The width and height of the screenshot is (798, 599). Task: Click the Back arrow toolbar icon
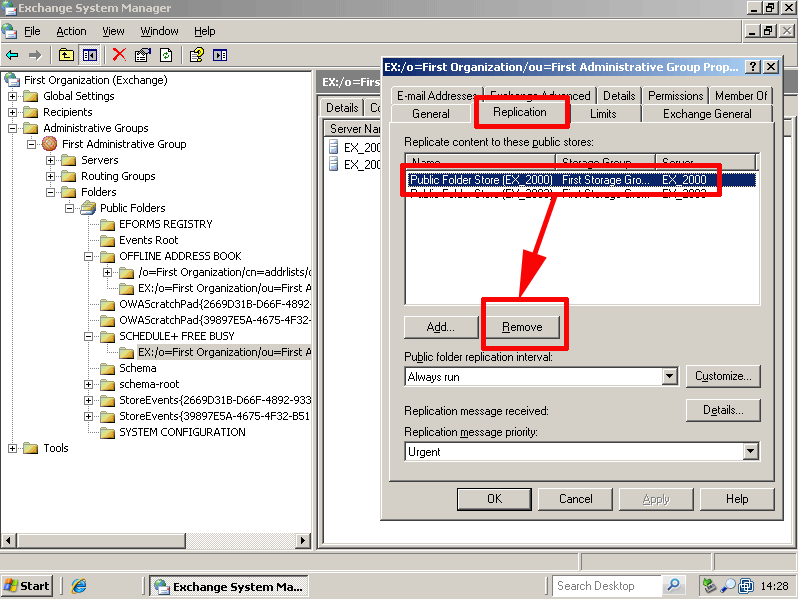[12, 55]
